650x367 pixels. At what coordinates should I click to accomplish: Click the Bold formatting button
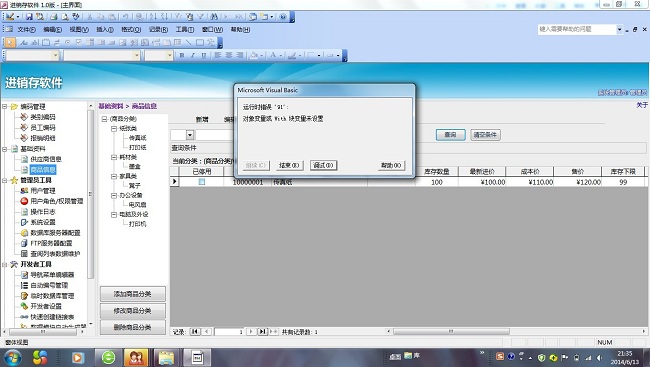[x=182, y=55]
